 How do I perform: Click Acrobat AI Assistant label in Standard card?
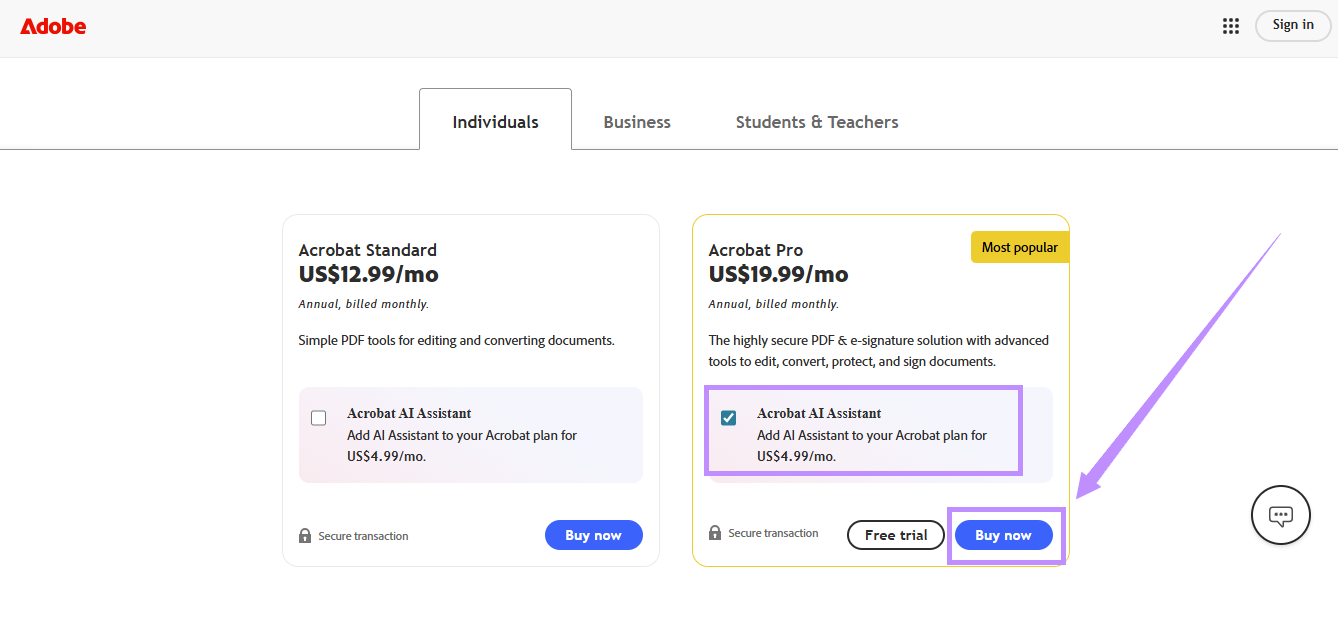click(x=409, y=413)
